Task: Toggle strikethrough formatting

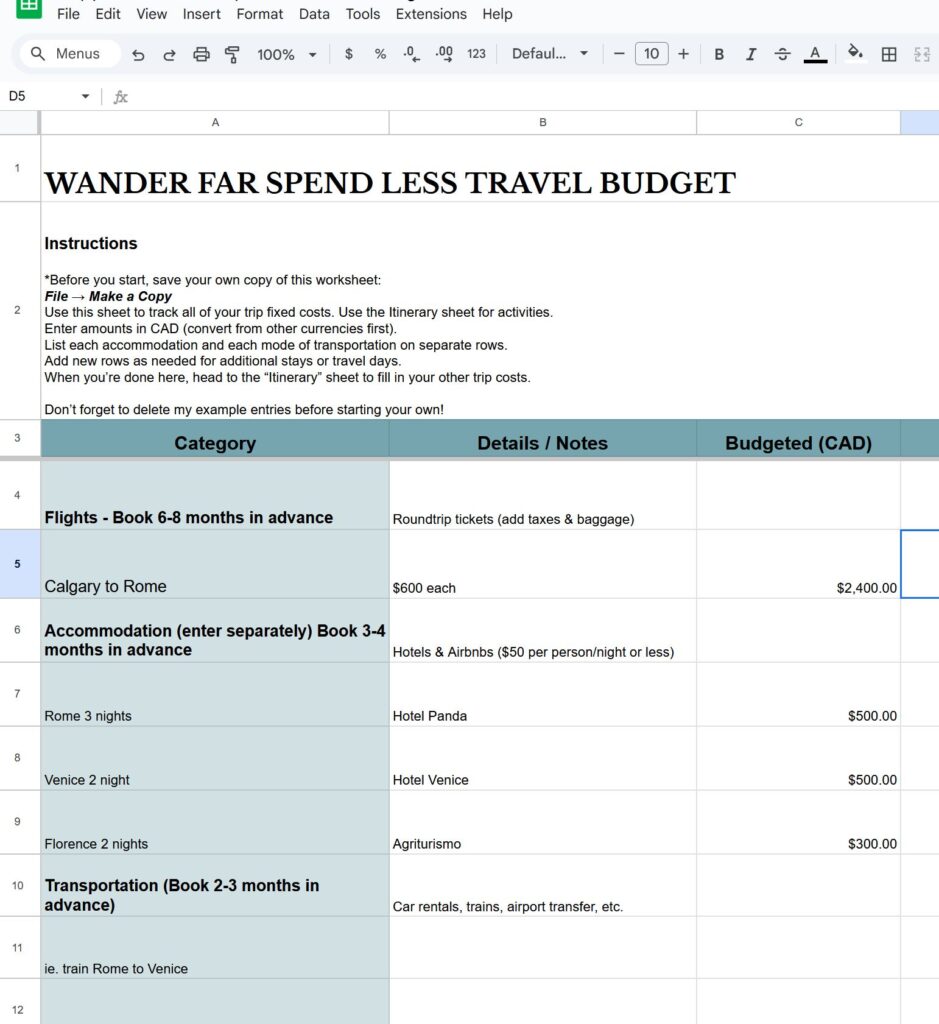Action: click(782, 54)
